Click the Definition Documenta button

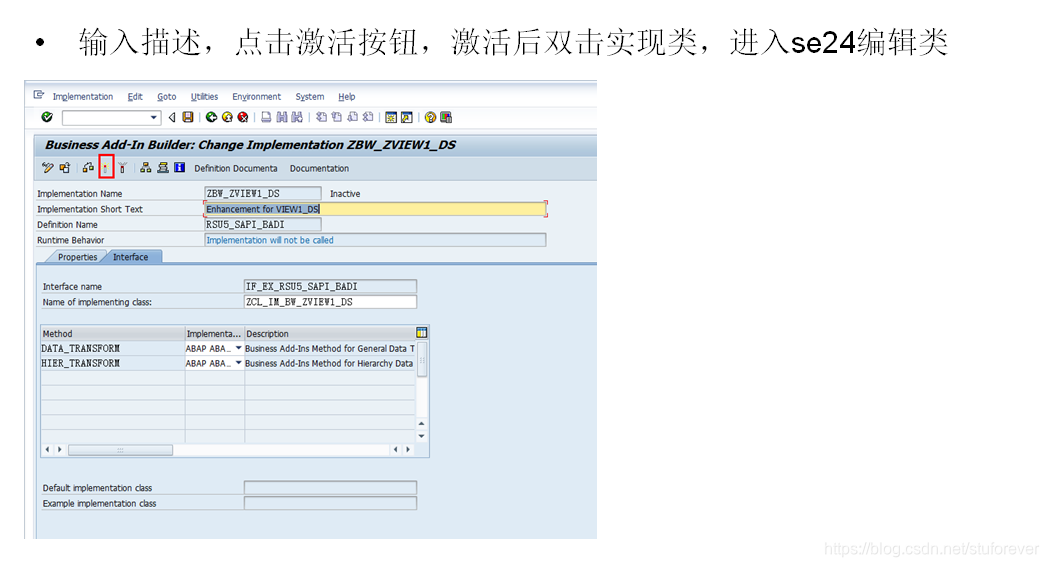[x=235, y=168]
